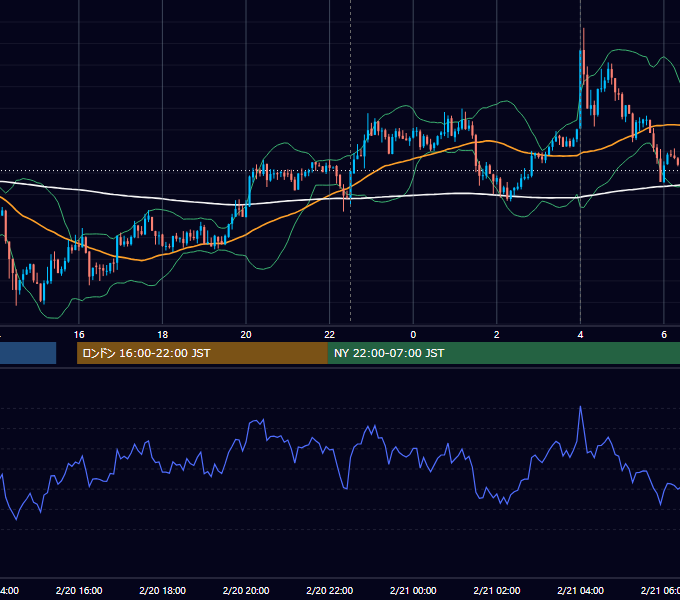Click the 2/20 18:00 date label
The width and height of the screenshot is (680, 600).
coord(163,590)
